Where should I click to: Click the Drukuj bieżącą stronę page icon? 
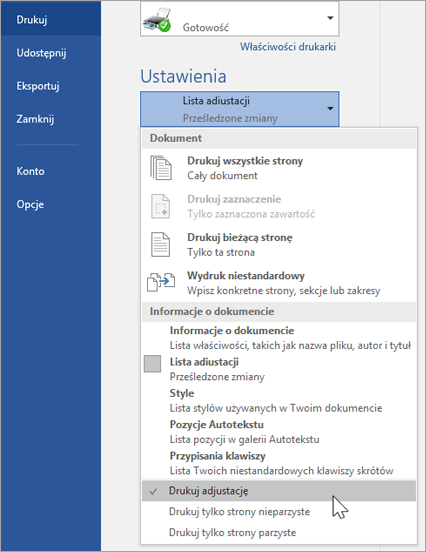tap(161, 245)
